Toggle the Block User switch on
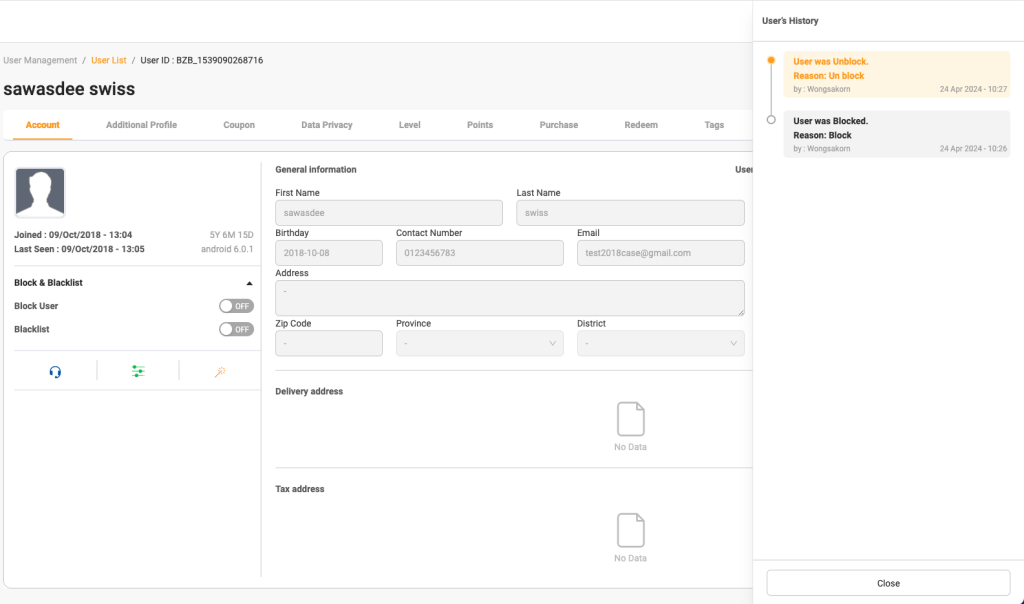The width and height of the screenshot is (1024, 604). [236, 306]
